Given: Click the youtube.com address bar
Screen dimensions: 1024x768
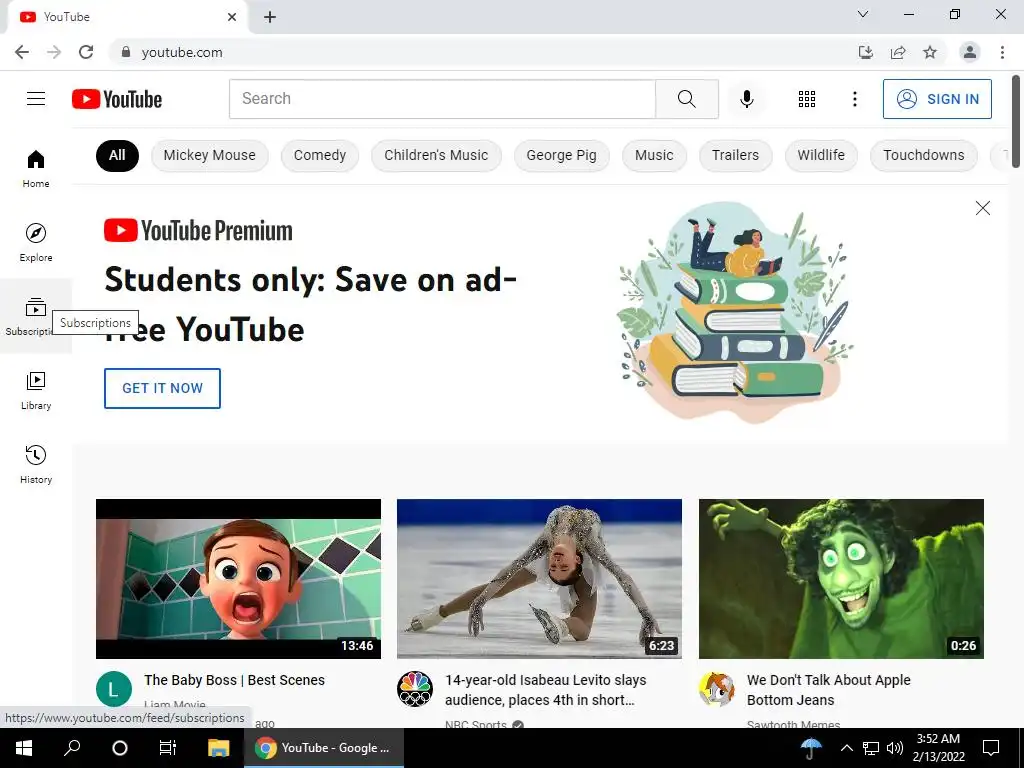Looking at the screenshot, I should click(x=483, y=52).
